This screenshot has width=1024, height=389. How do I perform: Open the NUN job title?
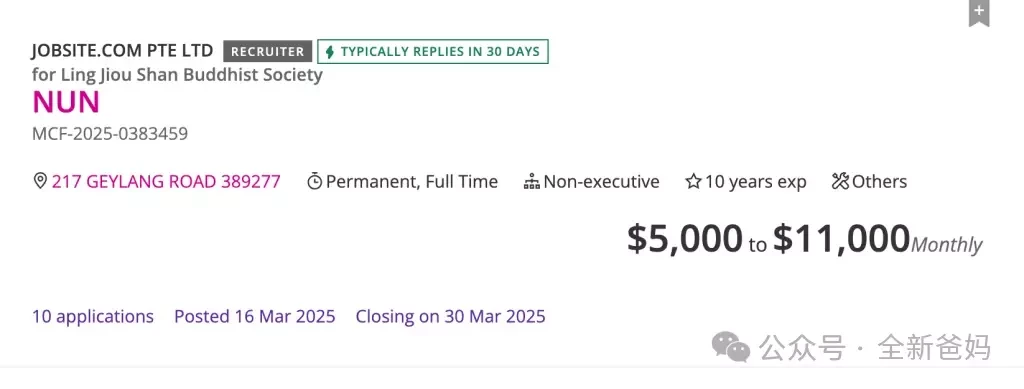click(x=66, y=102)
